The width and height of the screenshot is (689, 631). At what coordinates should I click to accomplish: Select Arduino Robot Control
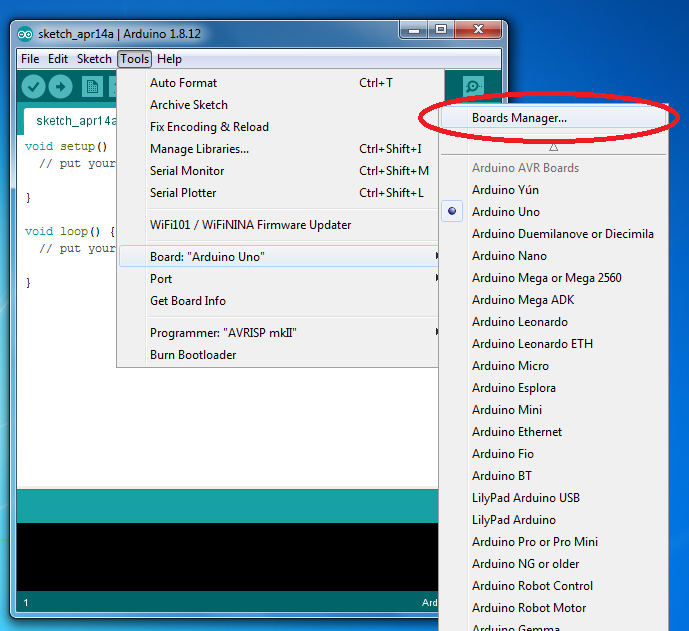pos(553,585)
